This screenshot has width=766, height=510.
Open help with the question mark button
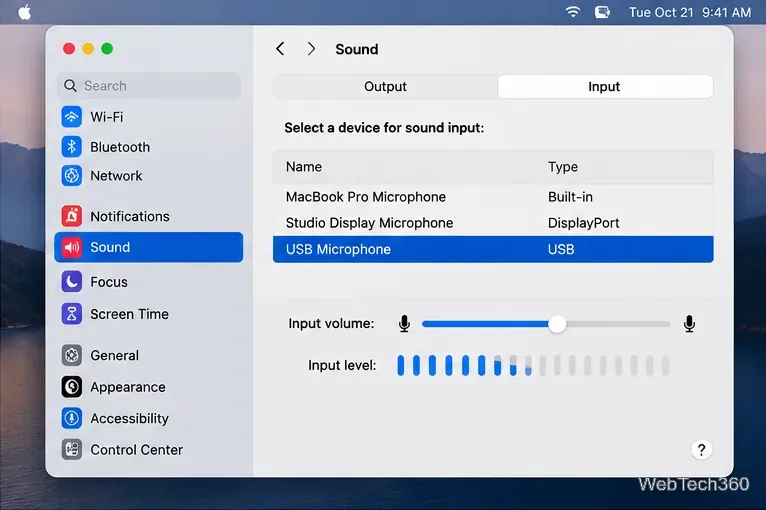point(702,449)
